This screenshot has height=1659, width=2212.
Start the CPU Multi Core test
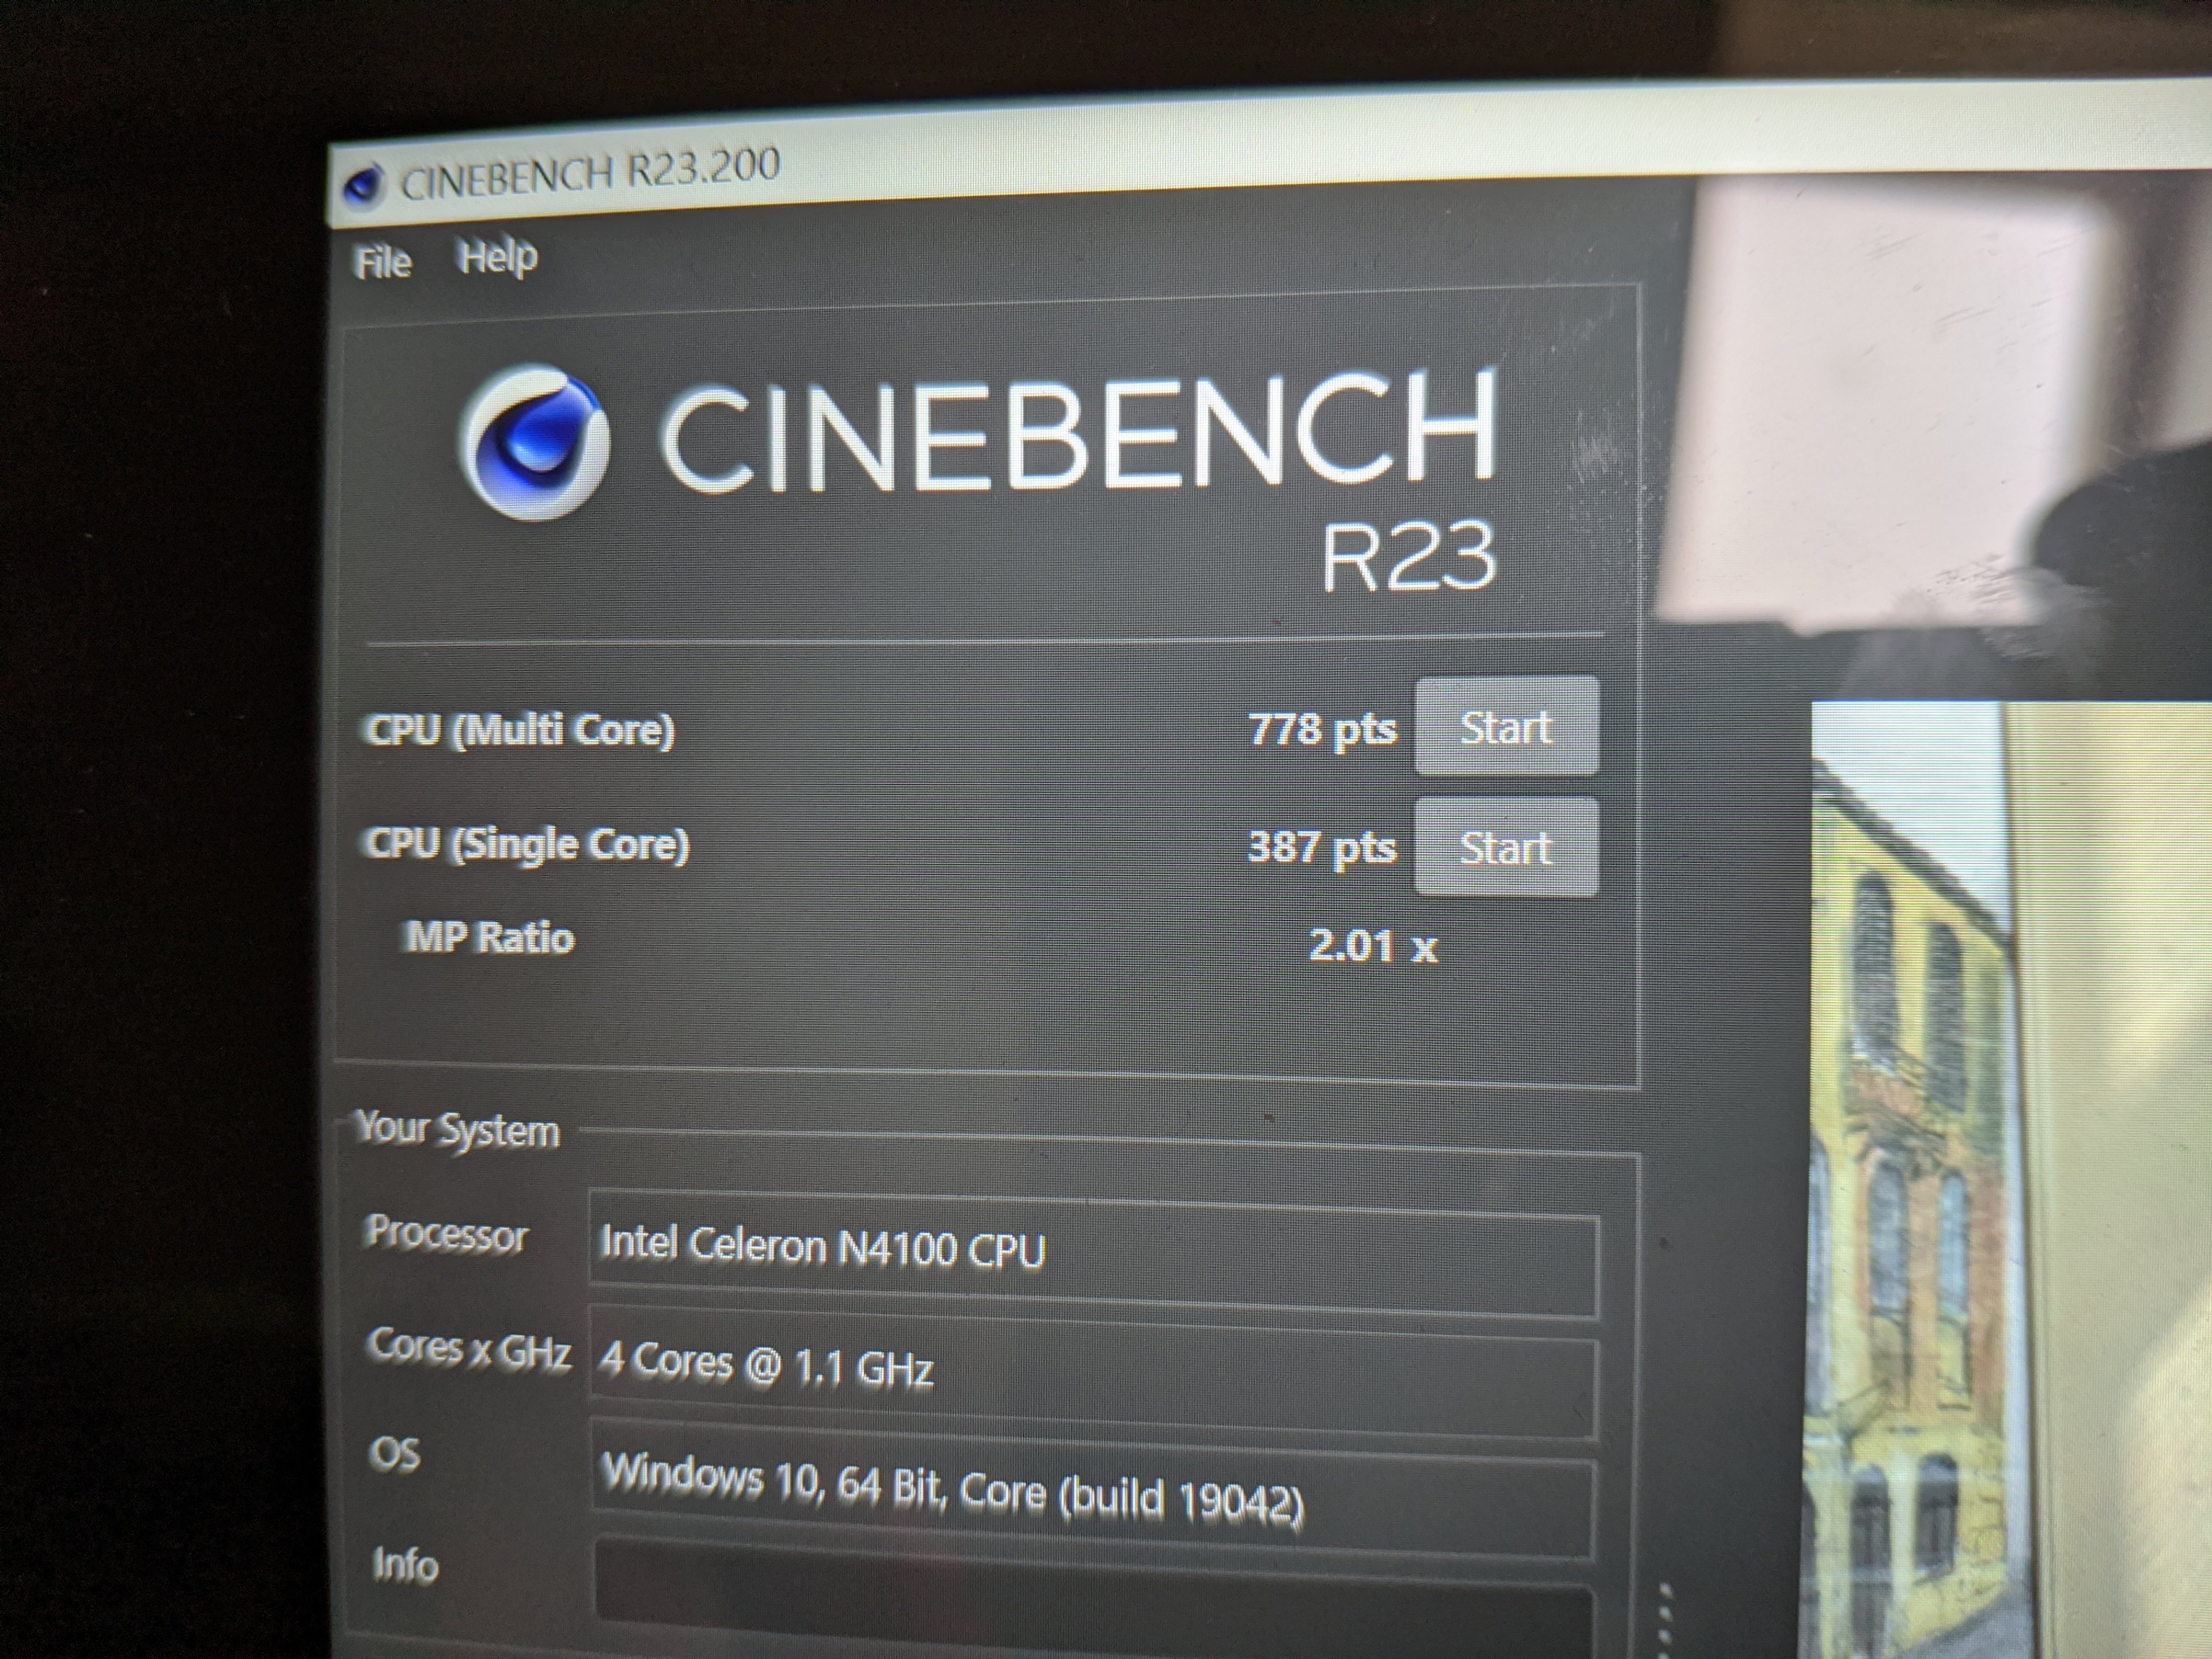pyautogui.click(x=1506, y=726)
